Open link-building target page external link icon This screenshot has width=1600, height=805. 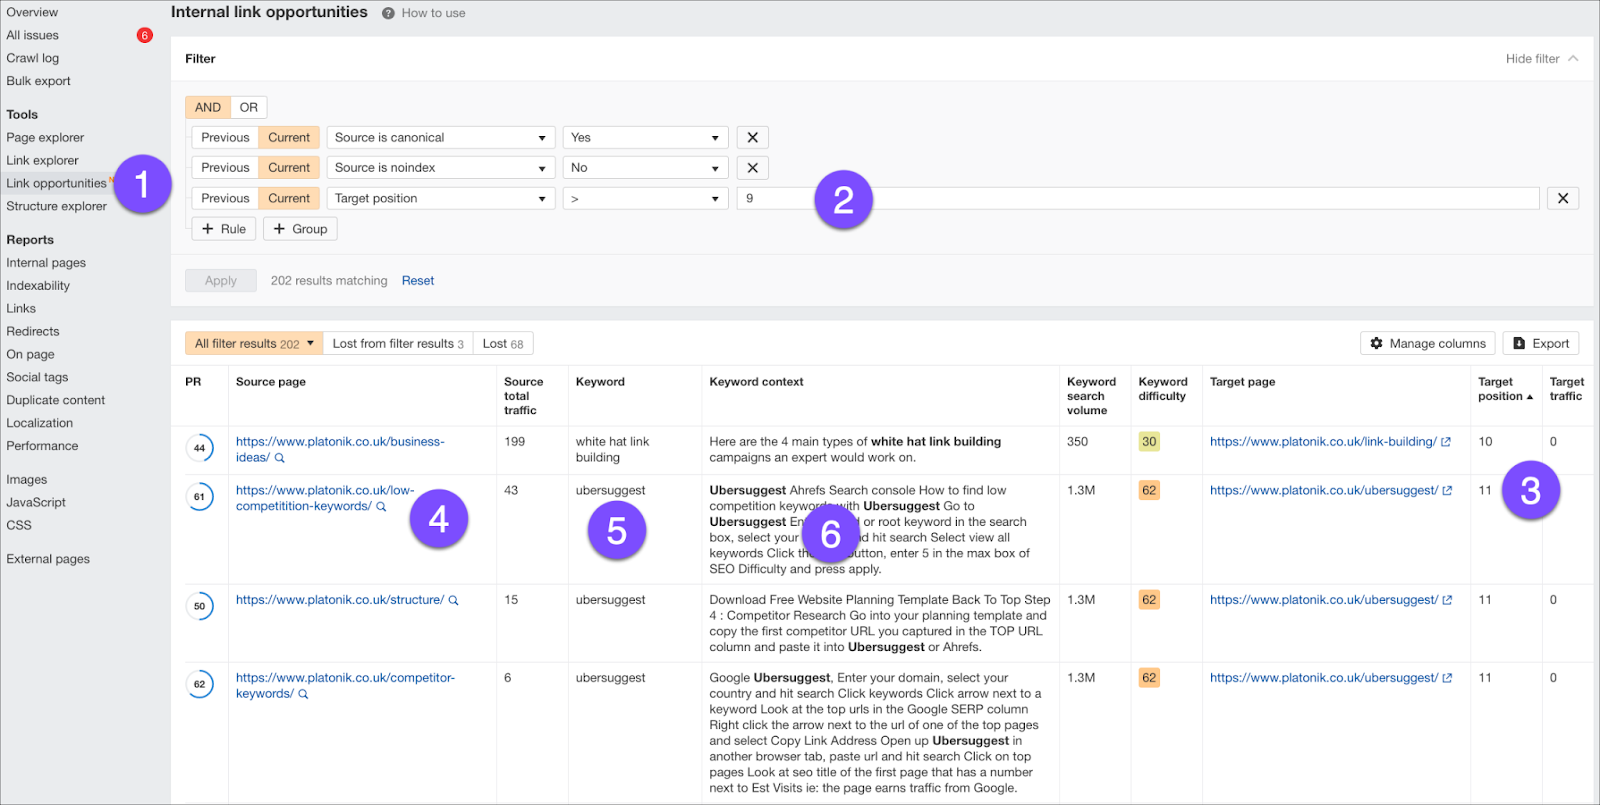point(1446,442)
